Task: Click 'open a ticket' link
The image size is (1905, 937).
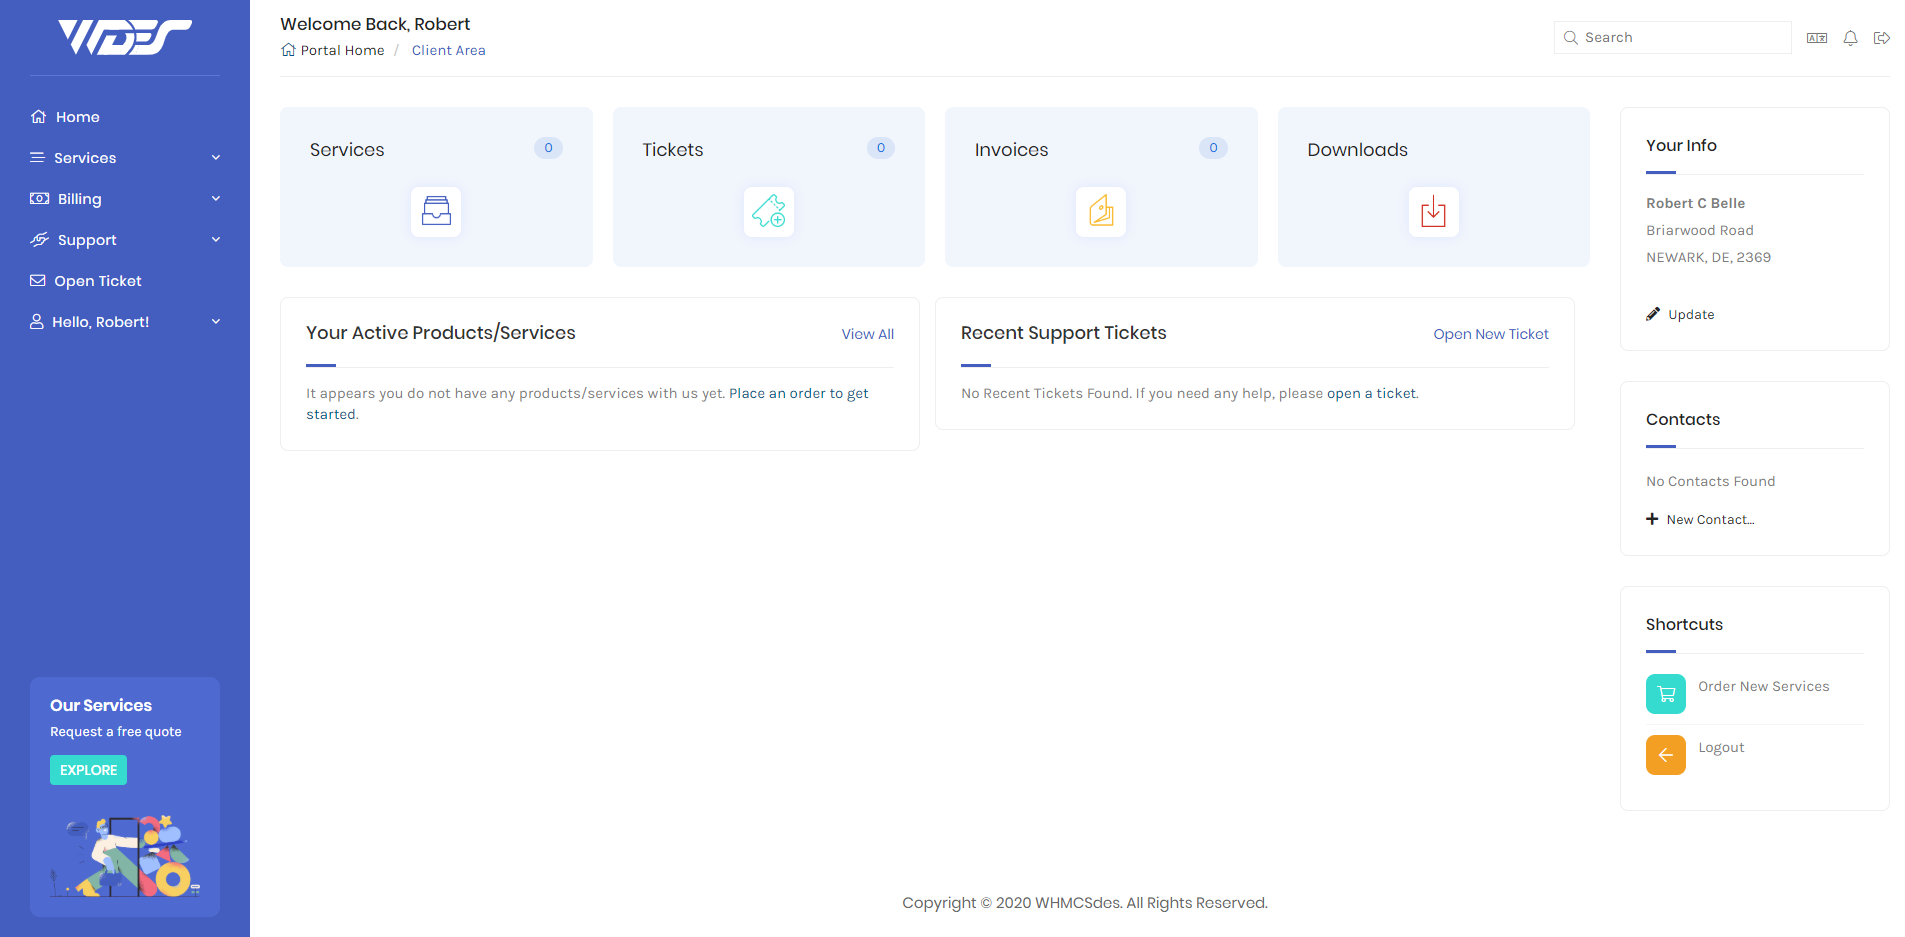Action: (x=1372, y=393)
